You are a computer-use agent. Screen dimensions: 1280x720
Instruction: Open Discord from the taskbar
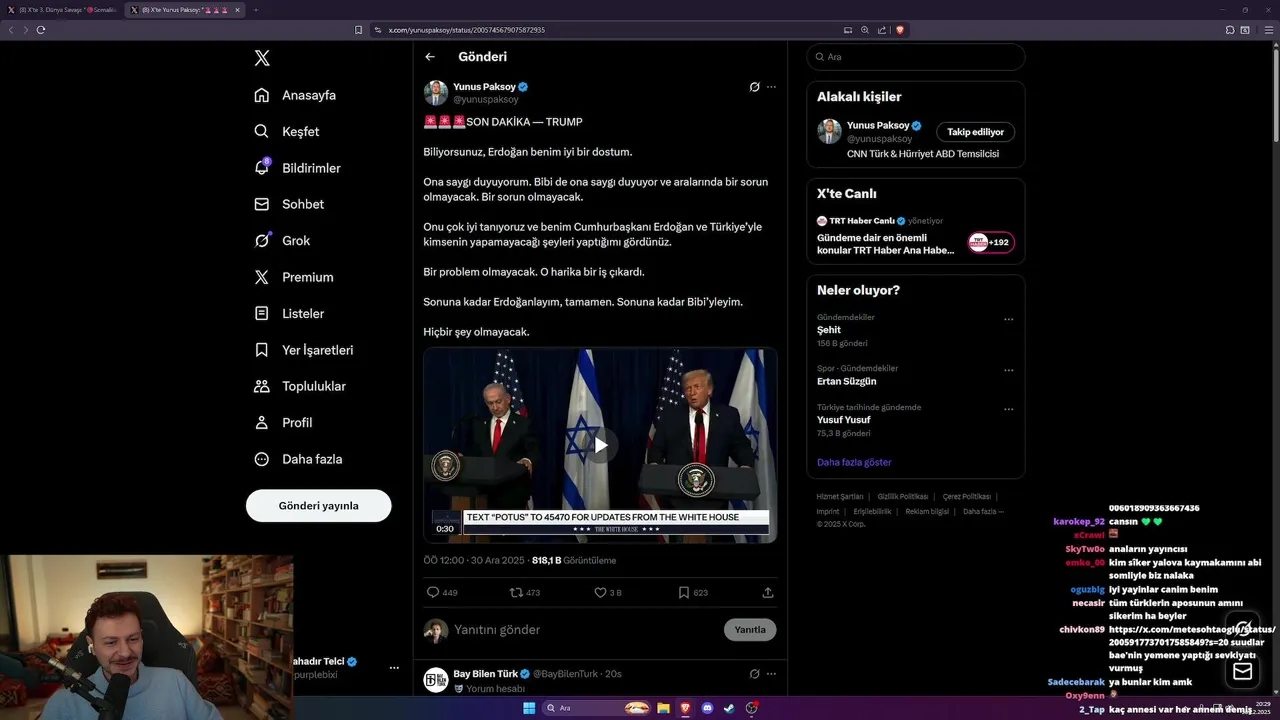click(x=708, y=708)
